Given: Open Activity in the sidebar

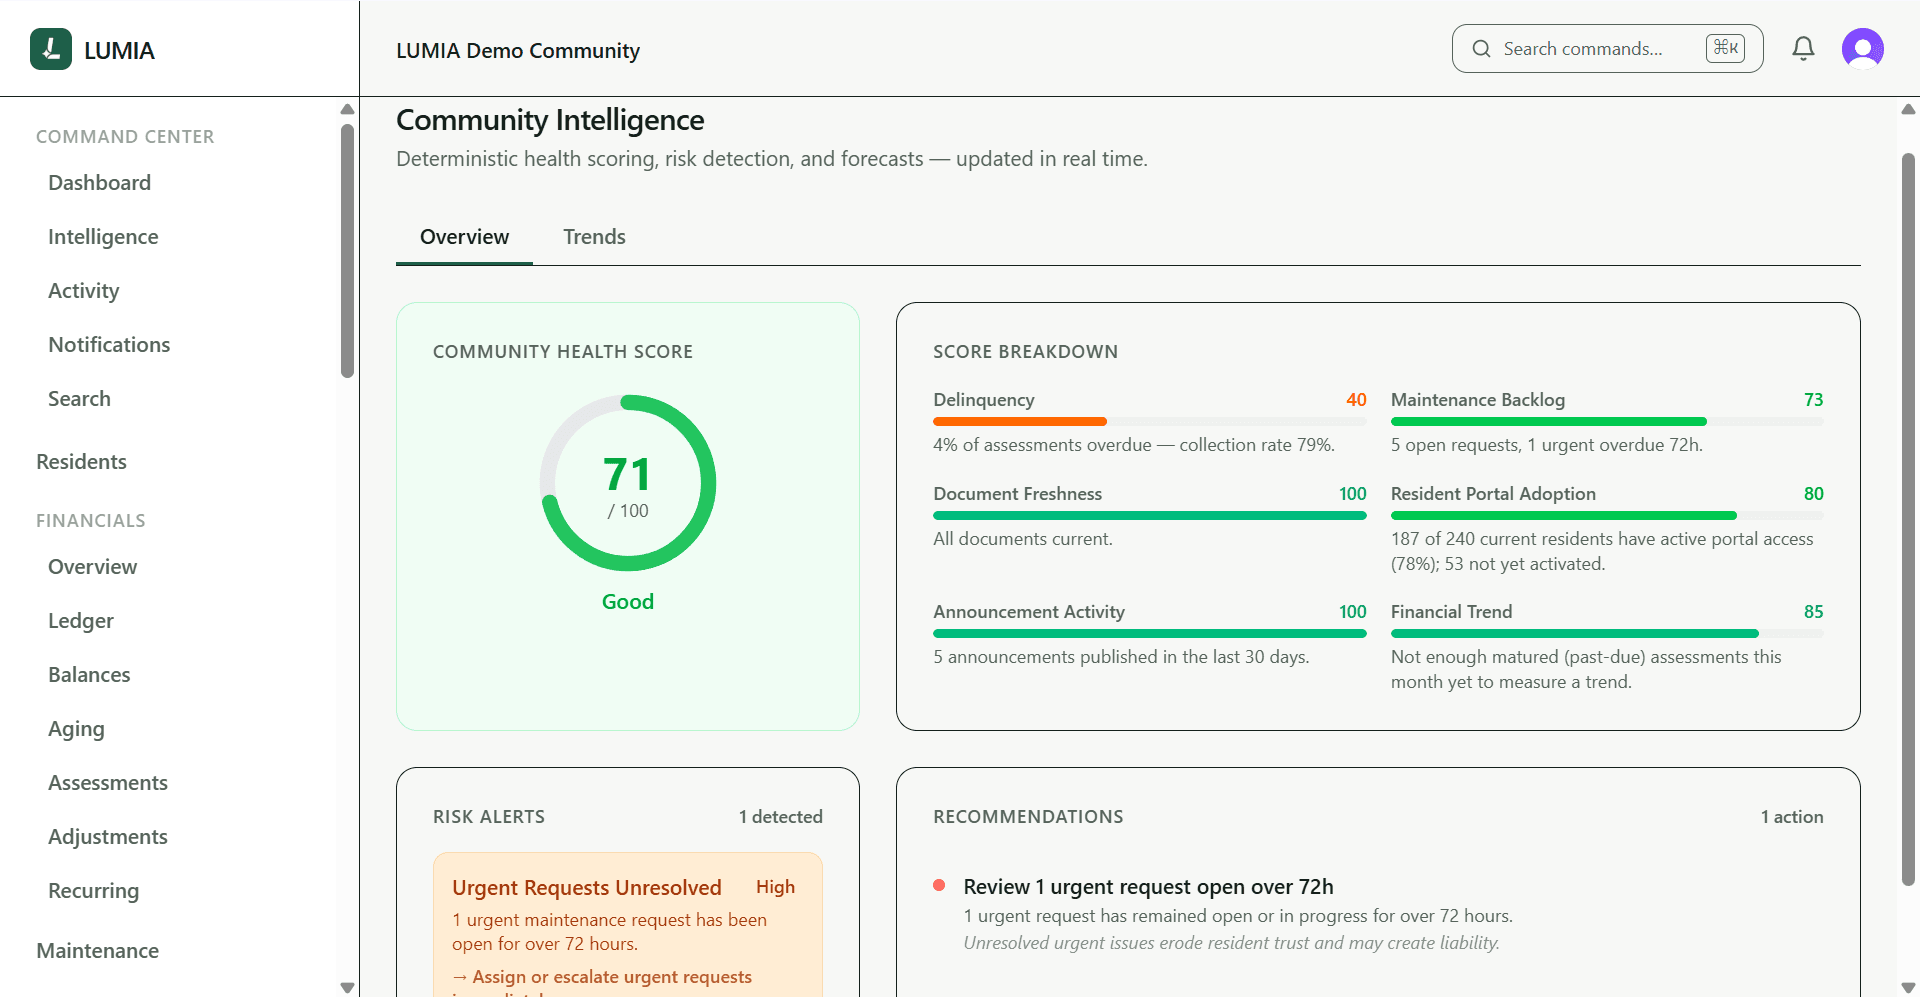Looking at the screenshot, I should 84,291.
